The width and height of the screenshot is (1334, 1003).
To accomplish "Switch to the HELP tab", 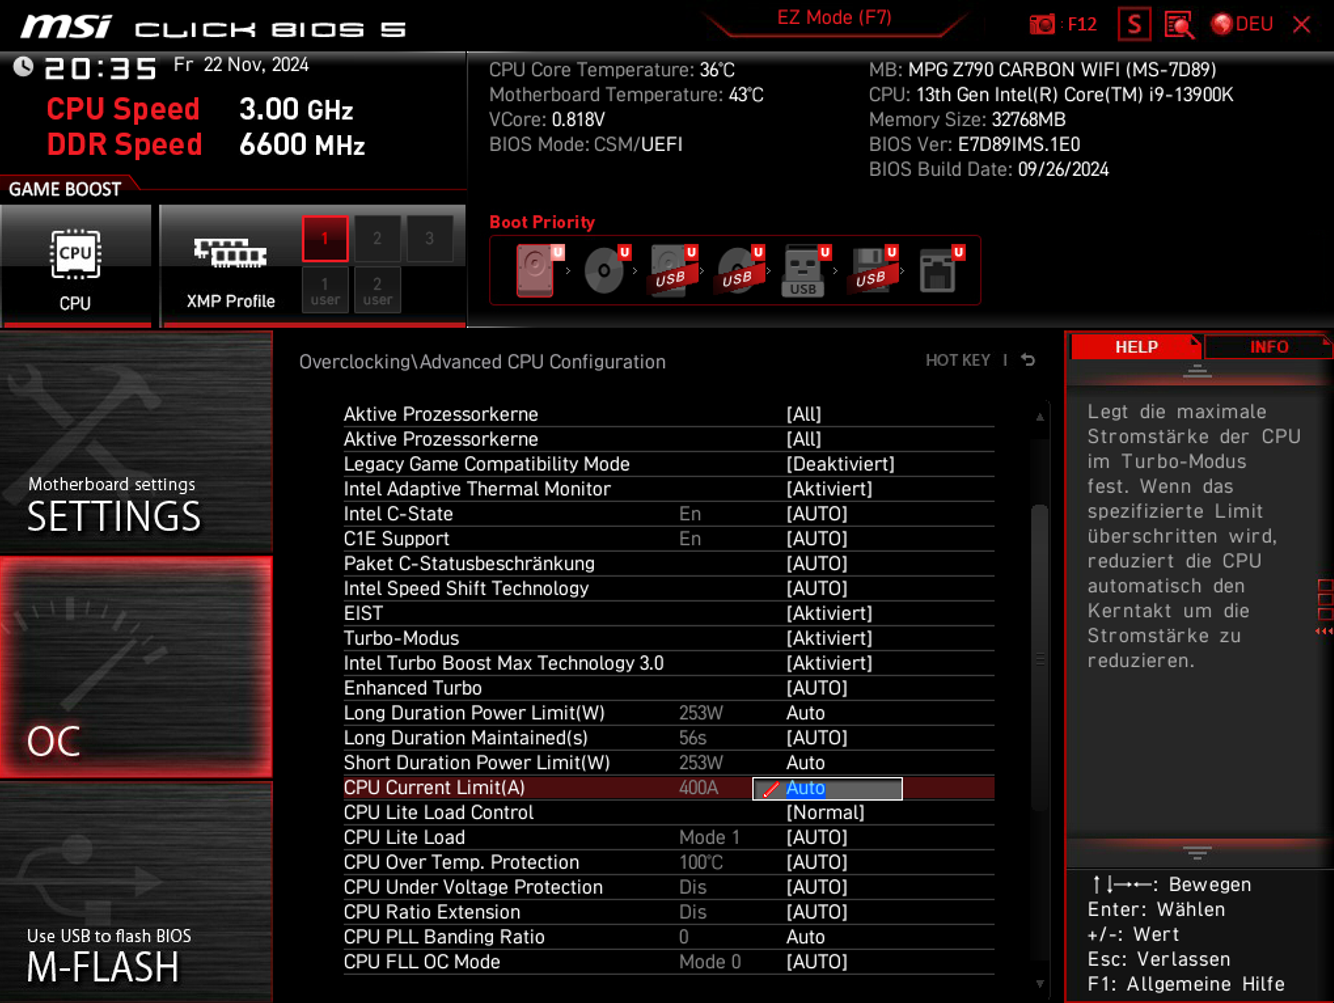I will (x=1136, y=347).
